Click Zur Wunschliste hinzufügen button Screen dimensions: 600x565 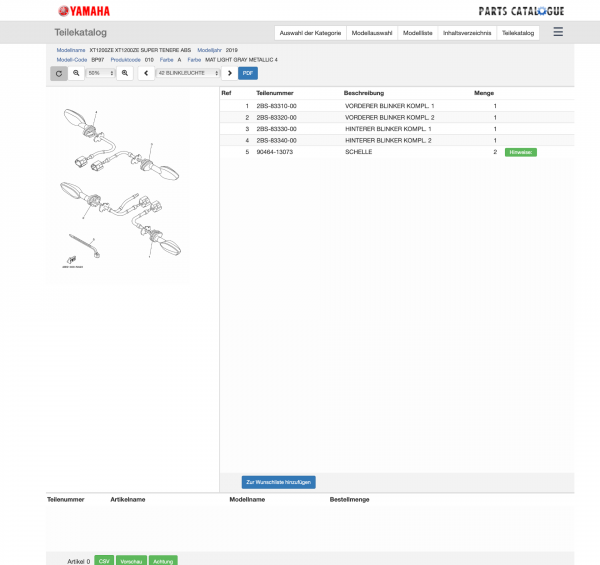(279, 482)
